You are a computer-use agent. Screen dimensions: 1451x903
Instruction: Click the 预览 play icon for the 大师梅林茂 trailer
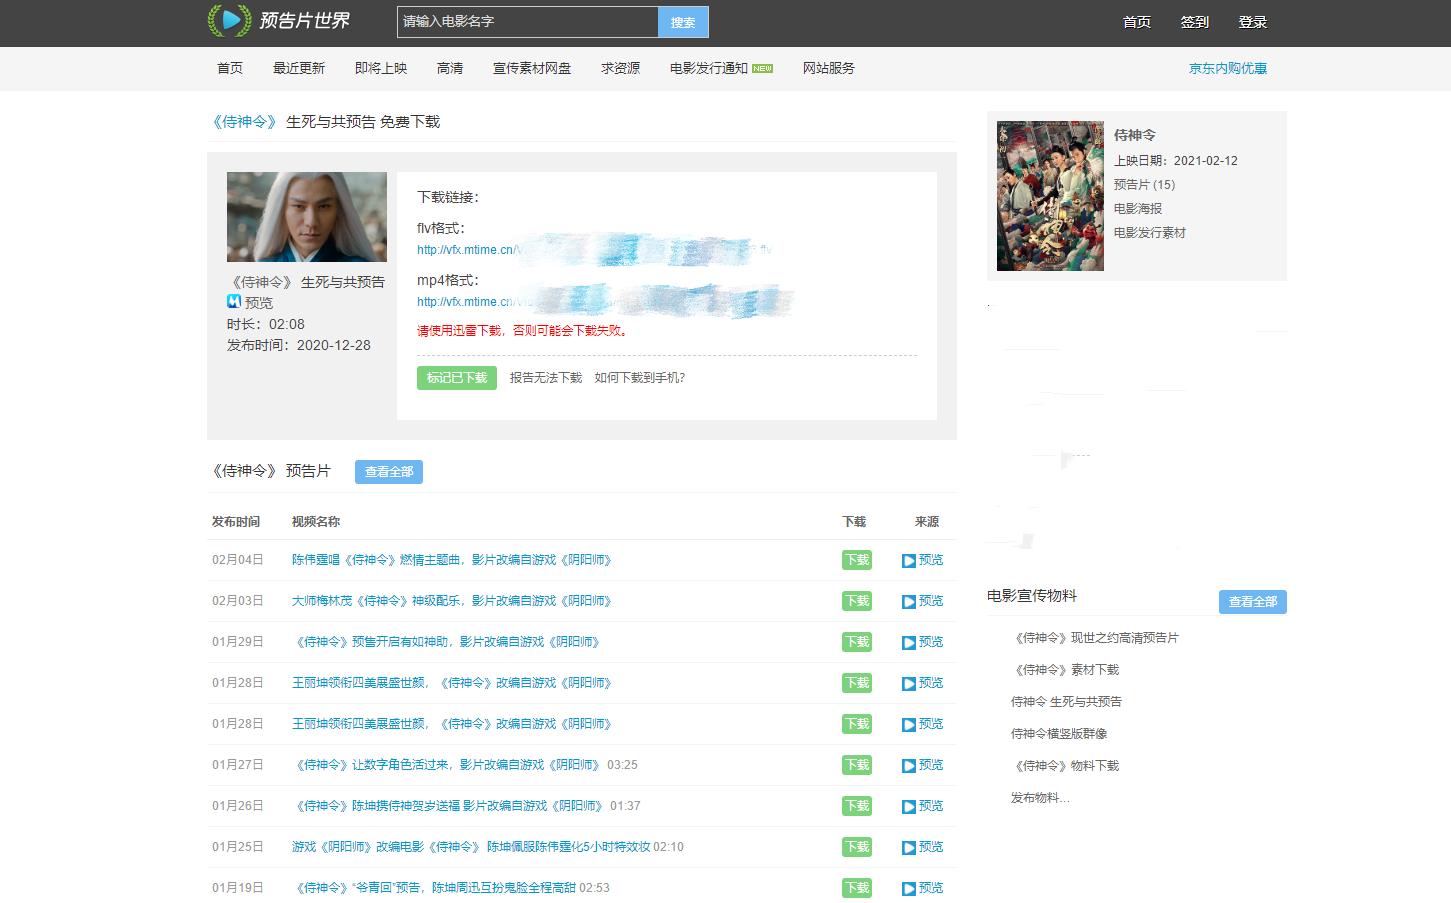[908, 601]
